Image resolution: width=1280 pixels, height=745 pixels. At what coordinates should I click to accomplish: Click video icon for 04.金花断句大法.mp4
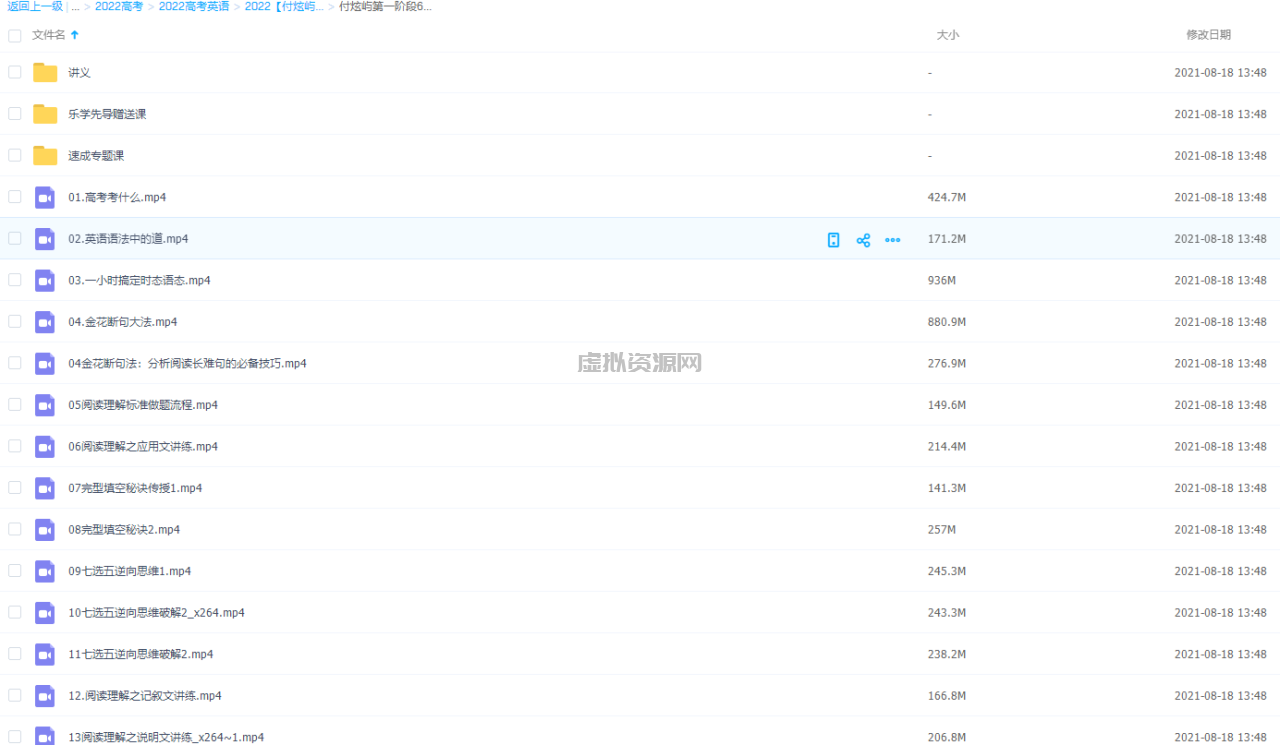(x=45, y=322)
